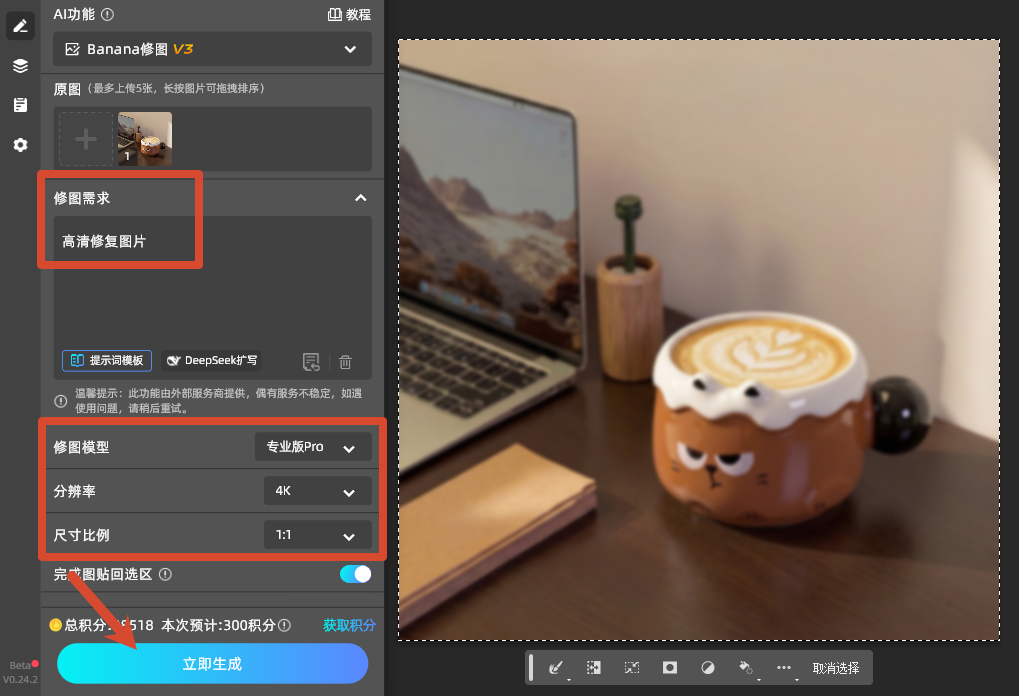Viewport: 1019px width, 696px height.
Task: Select the brush tool in bottom toolbar
Action: pos(556,667)
